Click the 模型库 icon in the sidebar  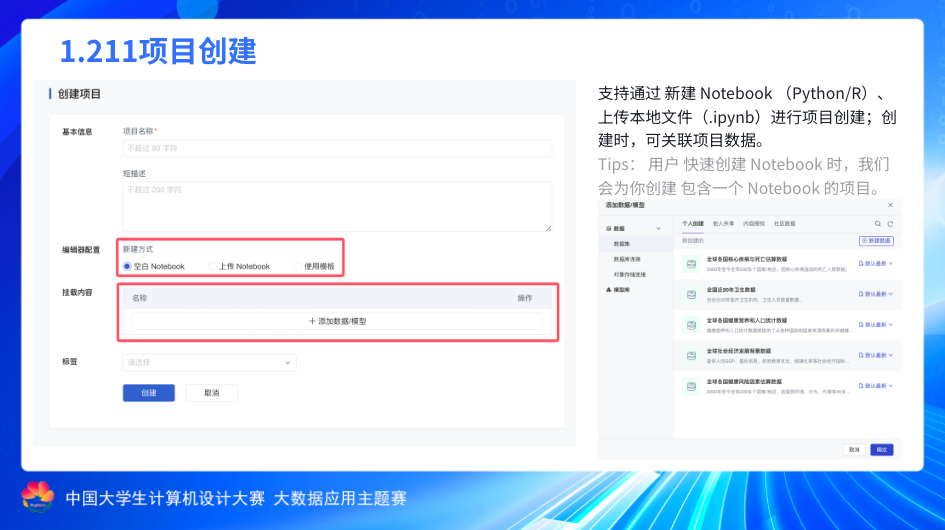click(609, 289)
